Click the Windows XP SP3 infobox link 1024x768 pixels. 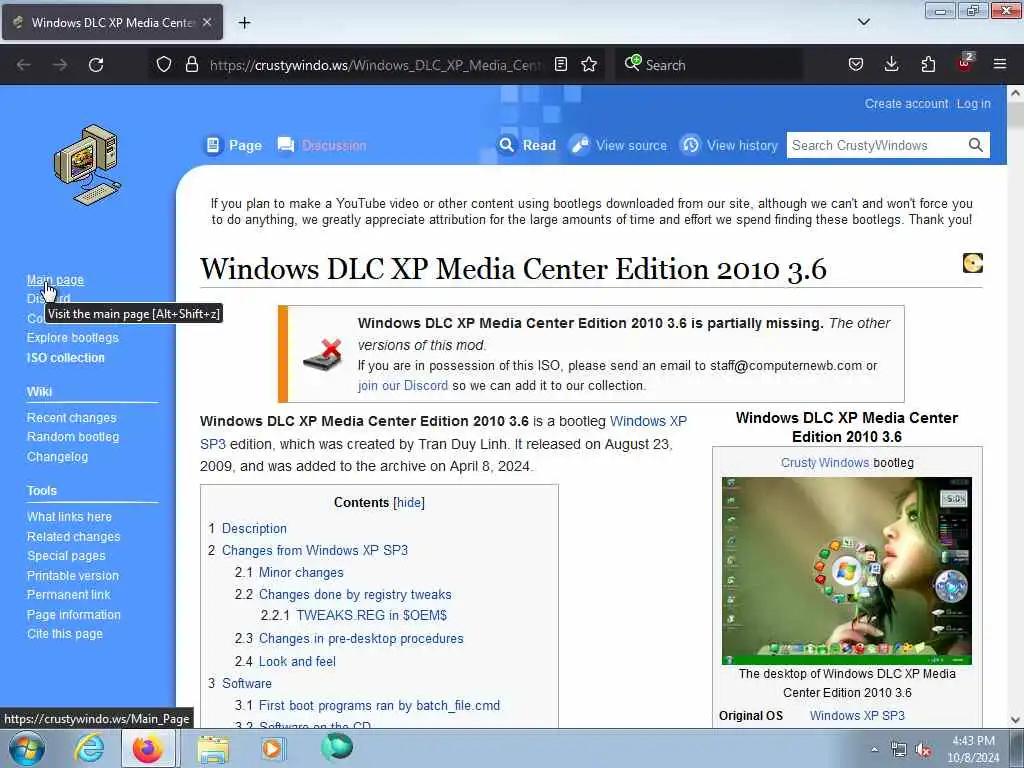(x=857, y=715)
